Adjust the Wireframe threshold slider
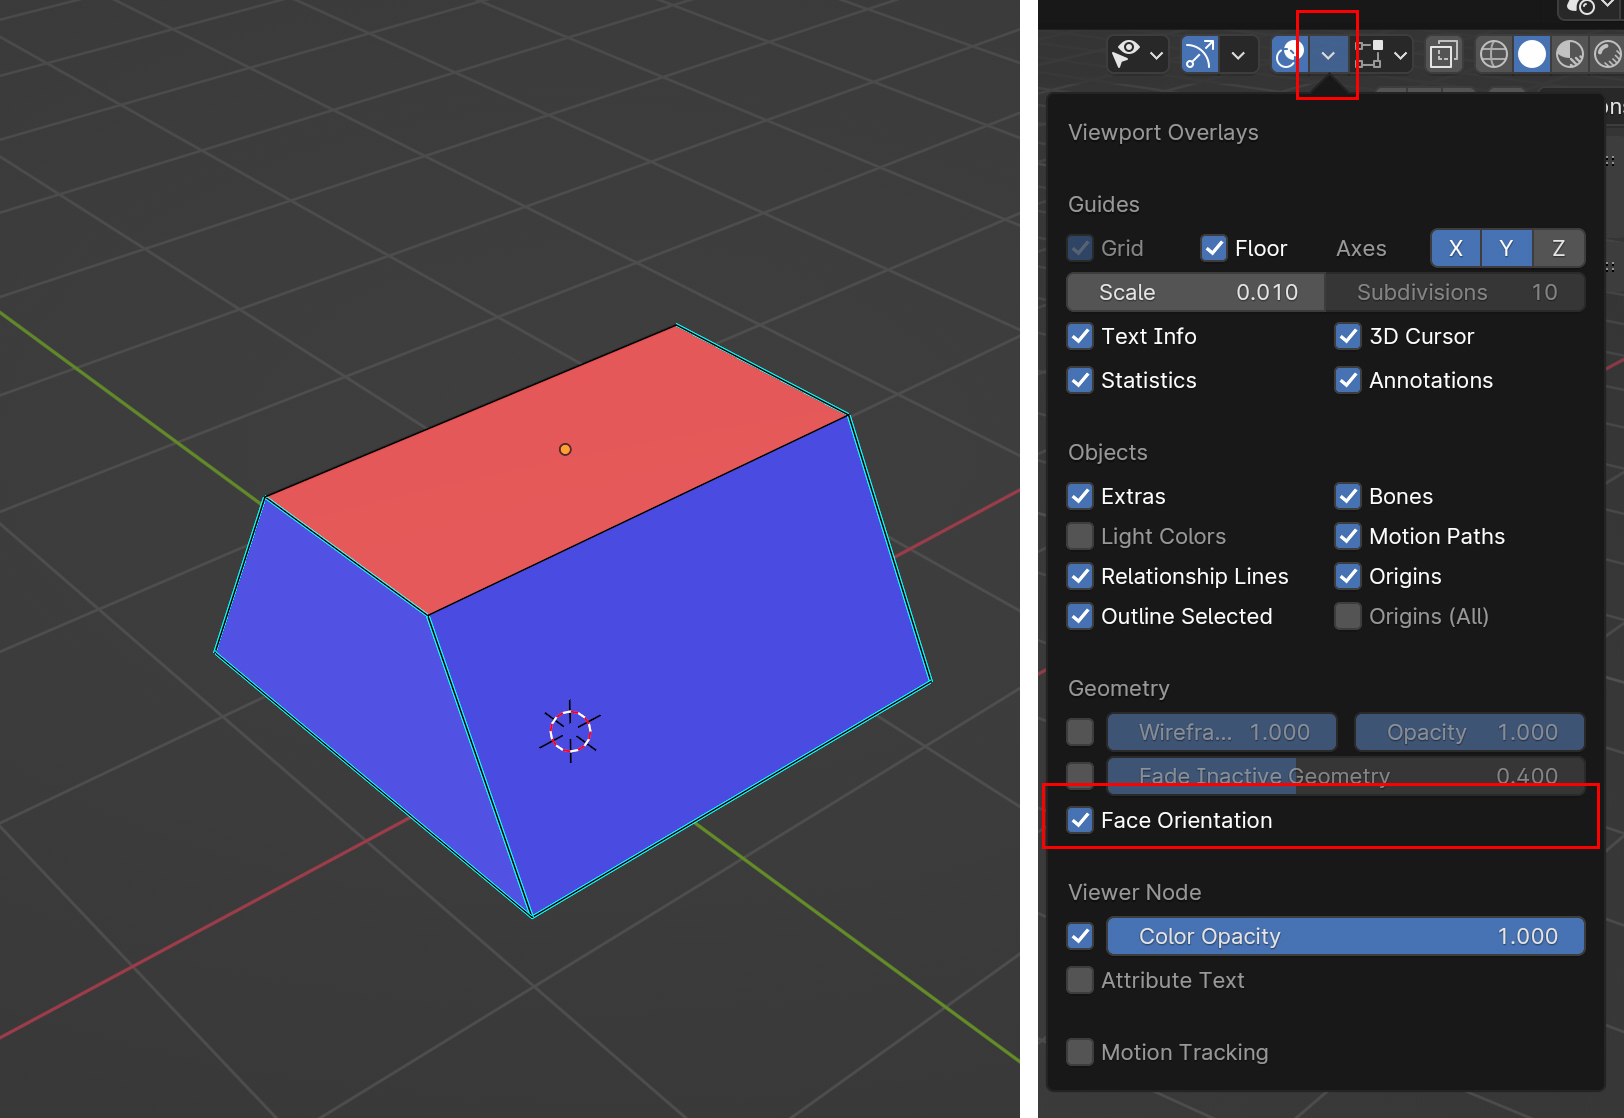This screenshot has height=1118, width=1624. point(1222,732)
